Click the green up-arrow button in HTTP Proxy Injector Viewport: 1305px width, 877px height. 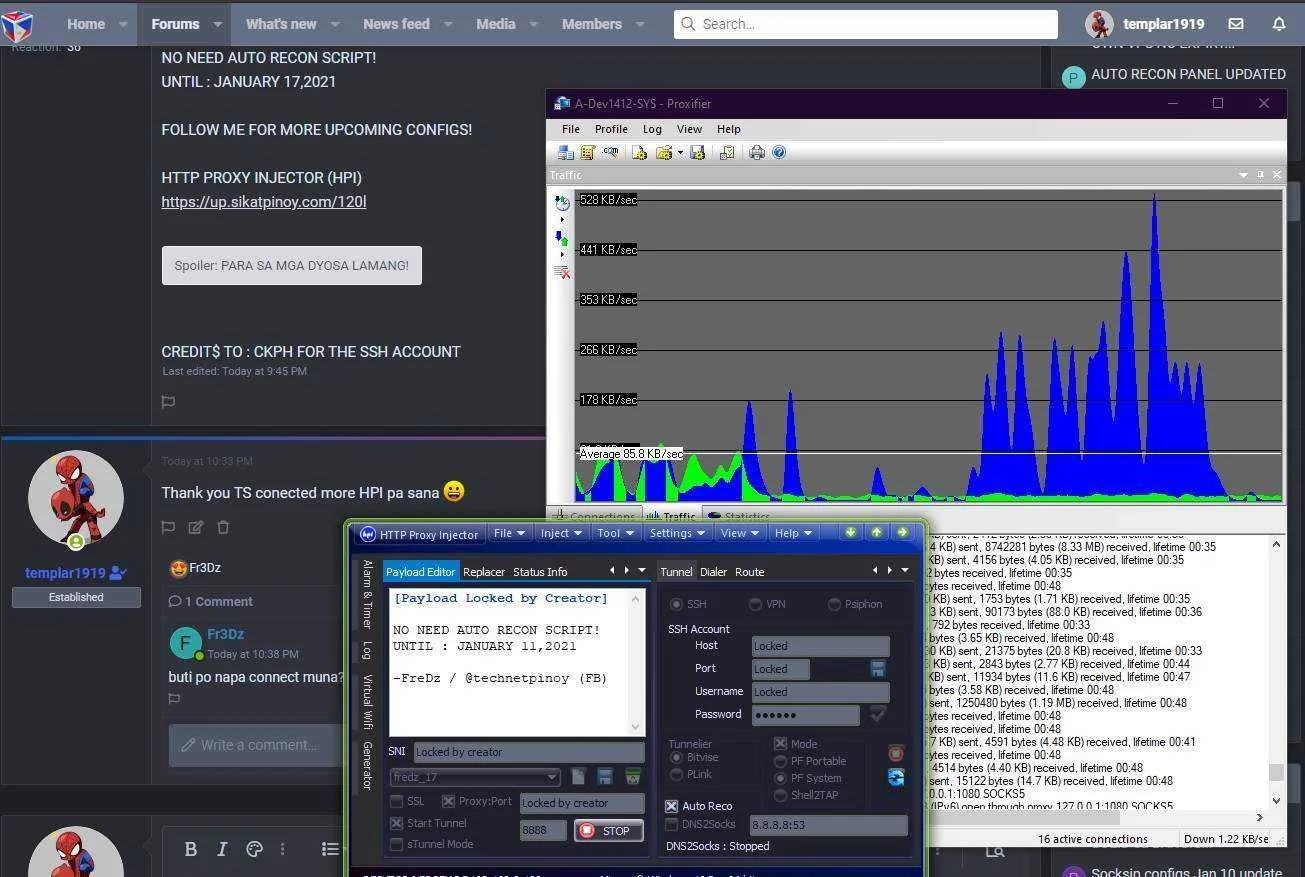(877, 533)
